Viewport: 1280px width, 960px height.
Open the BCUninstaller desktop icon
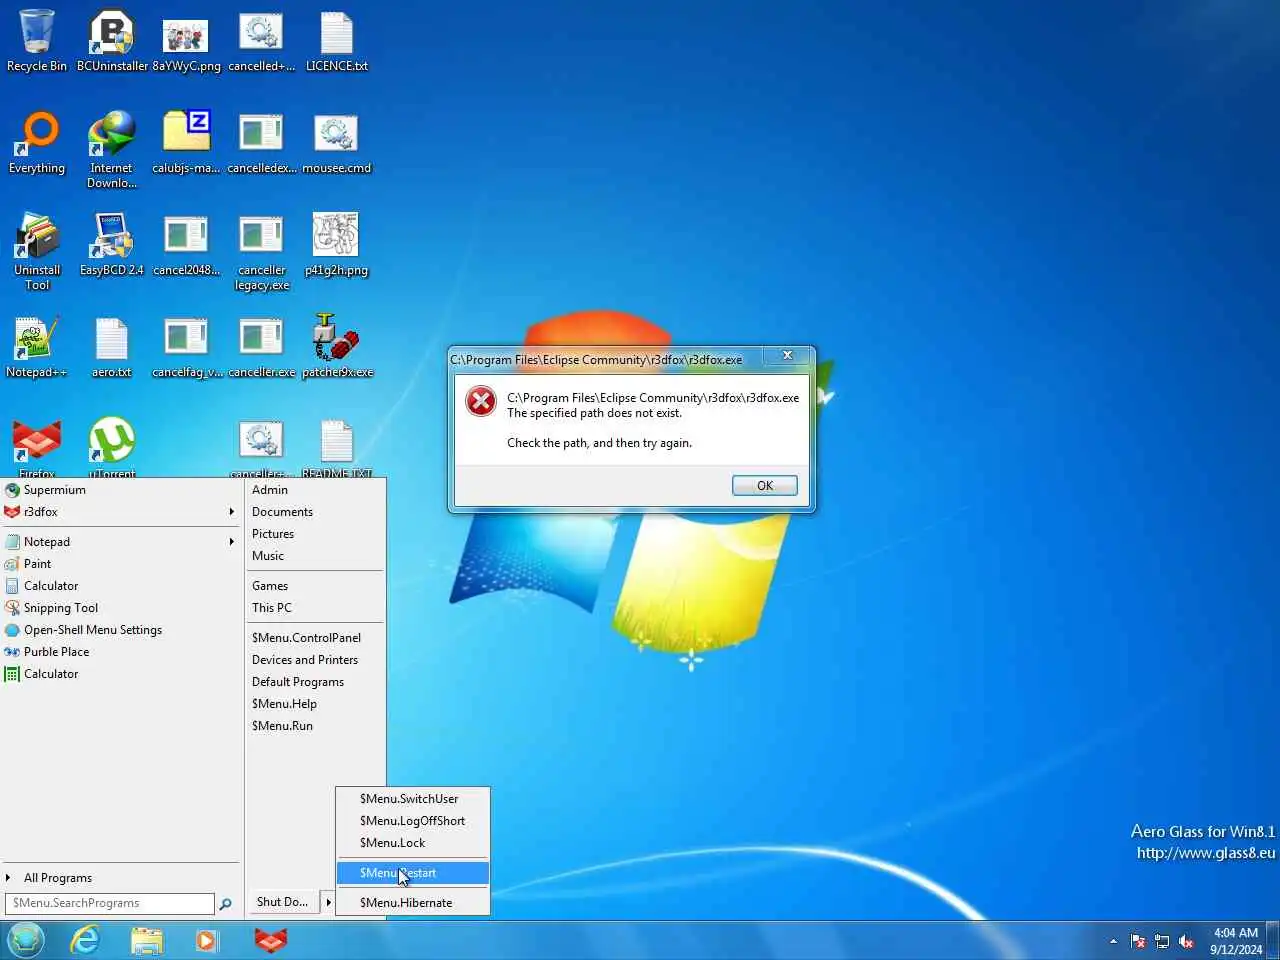[x=112, y=41]
